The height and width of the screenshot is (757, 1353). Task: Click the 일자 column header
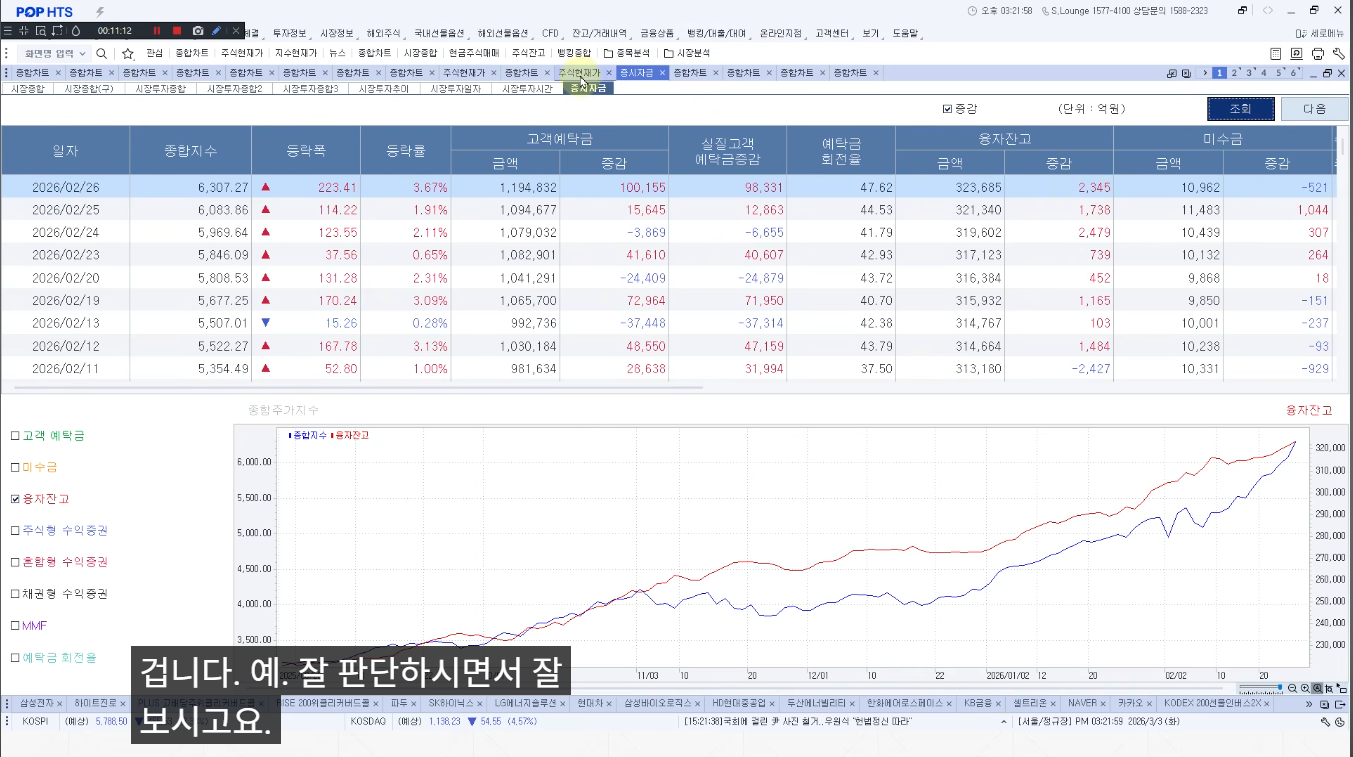coord(65,151)
